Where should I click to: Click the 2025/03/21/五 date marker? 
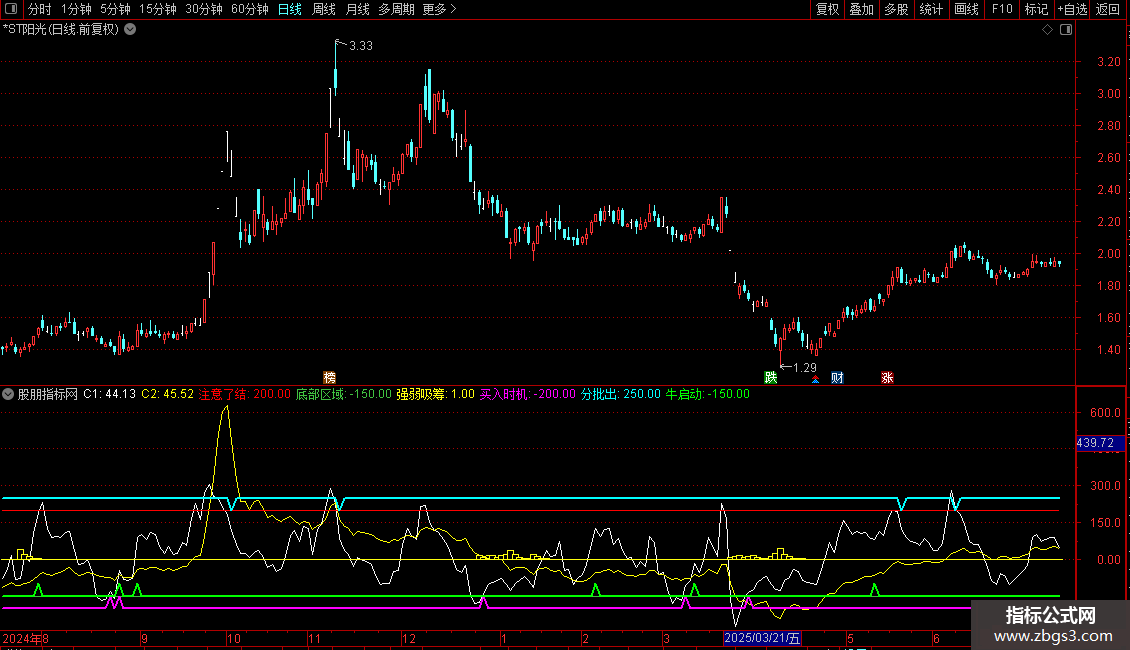pyautogui.click(x=762, y=638)
